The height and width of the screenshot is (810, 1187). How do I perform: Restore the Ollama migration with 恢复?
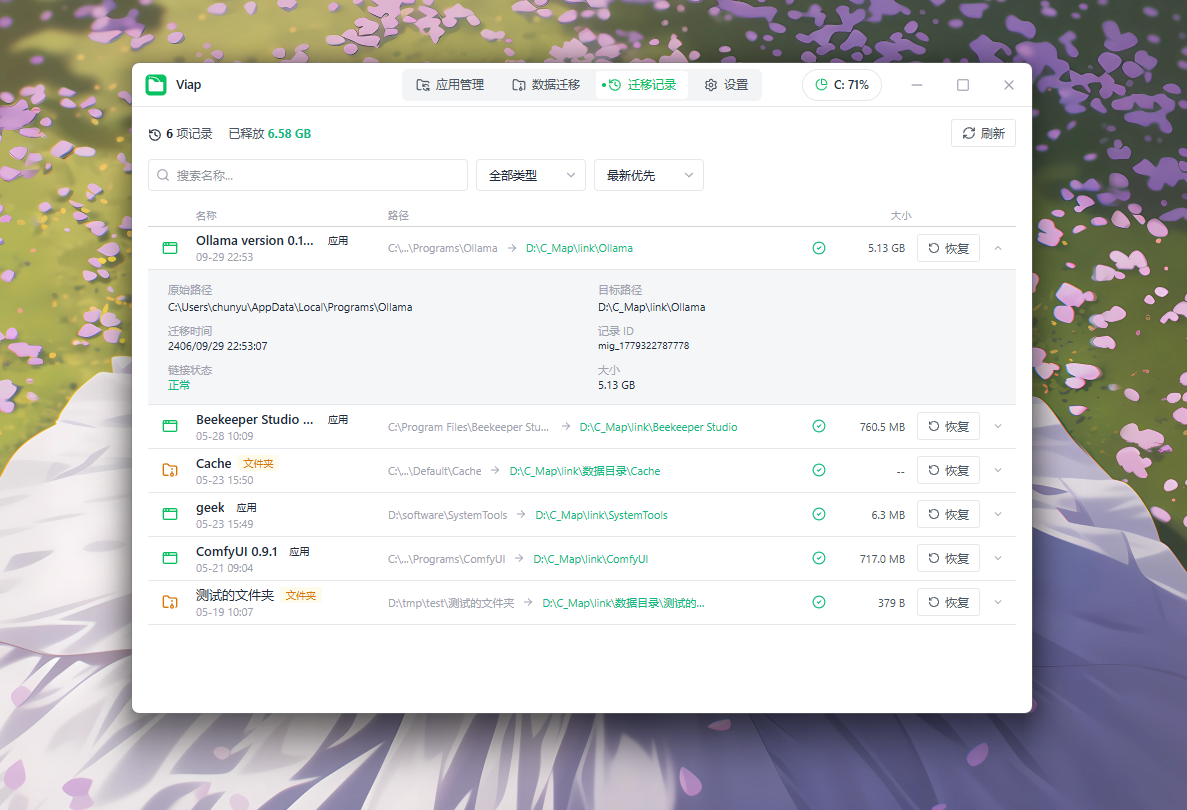click(948, 248)
